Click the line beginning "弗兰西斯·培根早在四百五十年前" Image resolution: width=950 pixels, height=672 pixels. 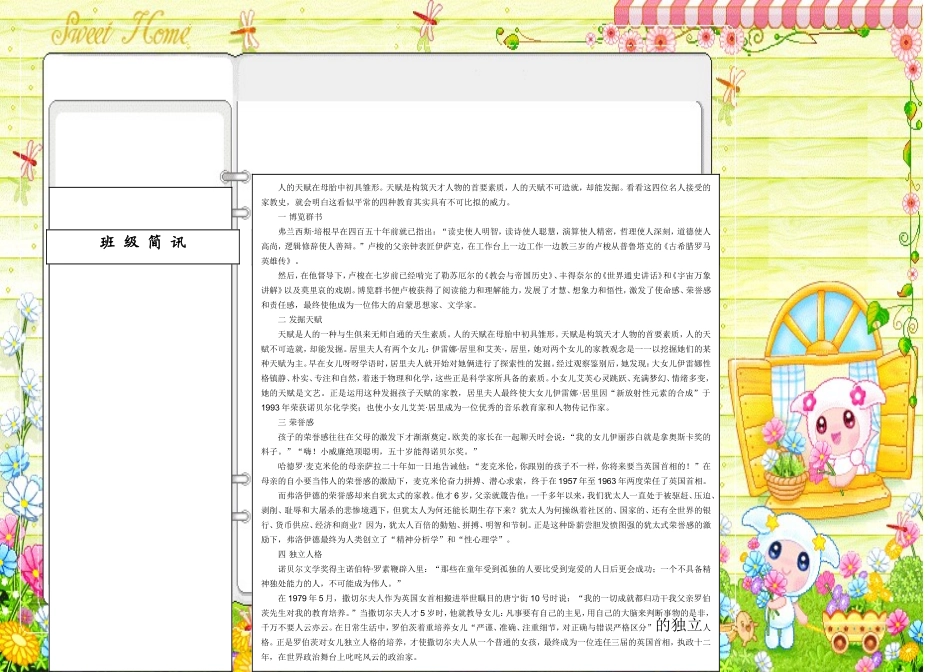(x=494, y=231)
